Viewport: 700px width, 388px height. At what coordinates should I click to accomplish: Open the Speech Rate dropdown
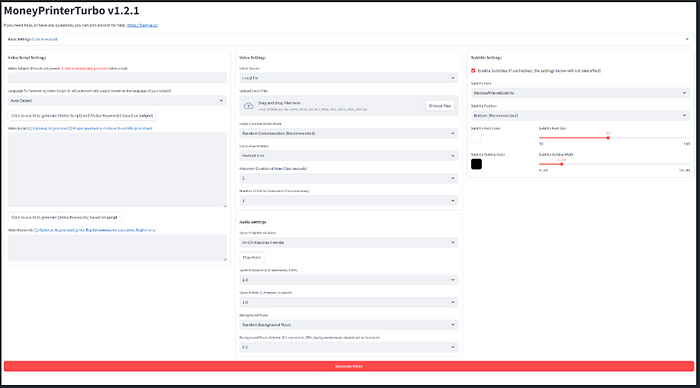click(348, 302)
